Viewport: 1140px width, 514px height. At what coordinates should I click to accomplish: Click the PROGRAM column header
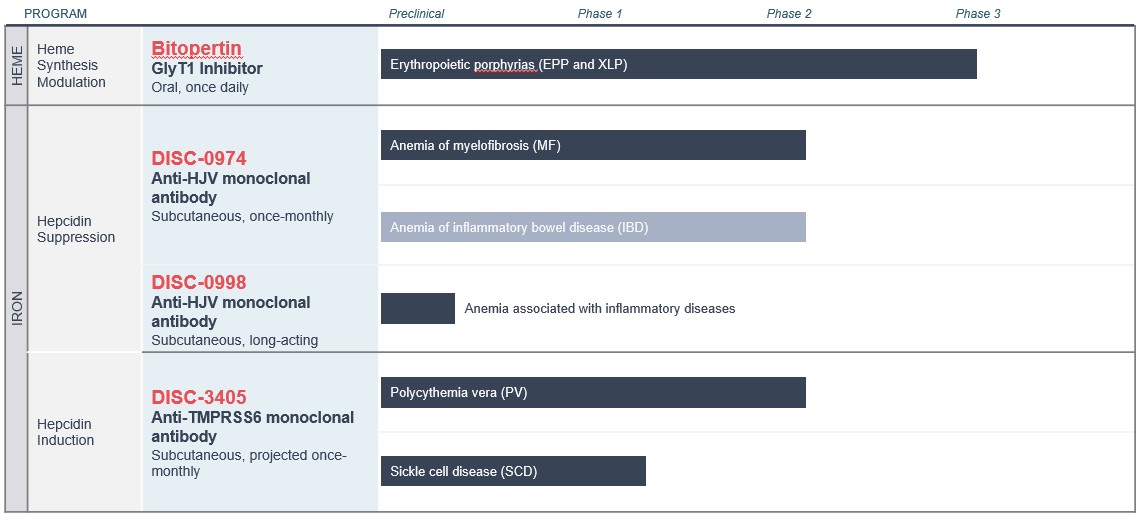pos(56,14)
